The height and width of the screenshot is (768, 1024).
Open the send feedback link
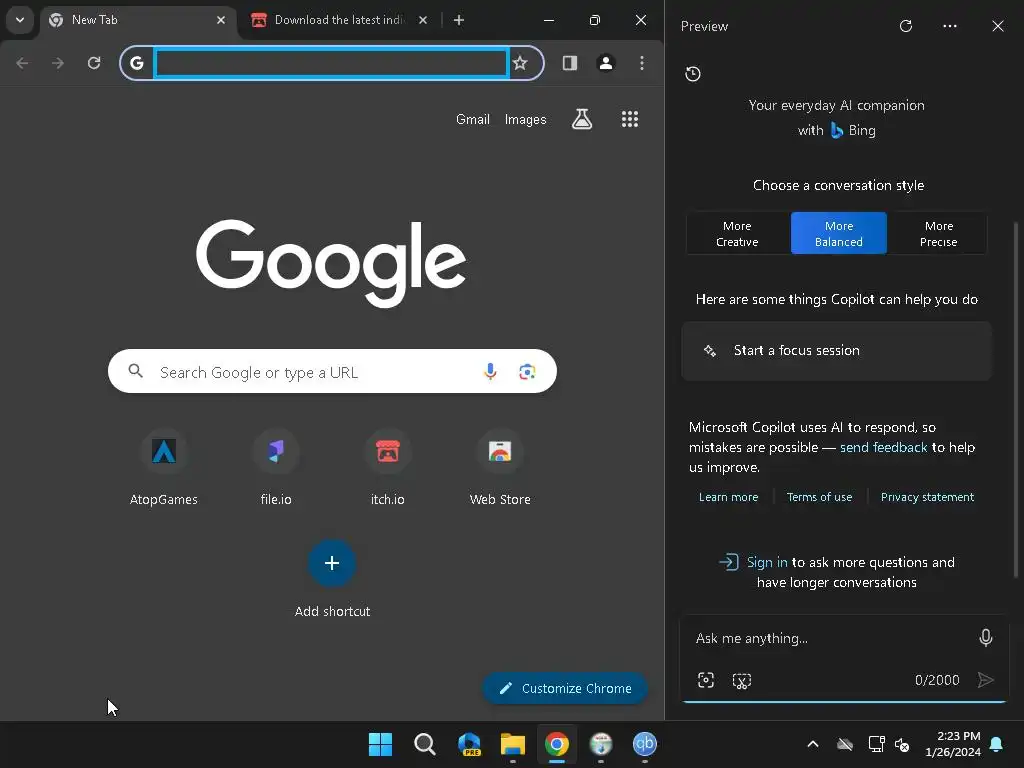pyautogui.click(x=883, y=447)
